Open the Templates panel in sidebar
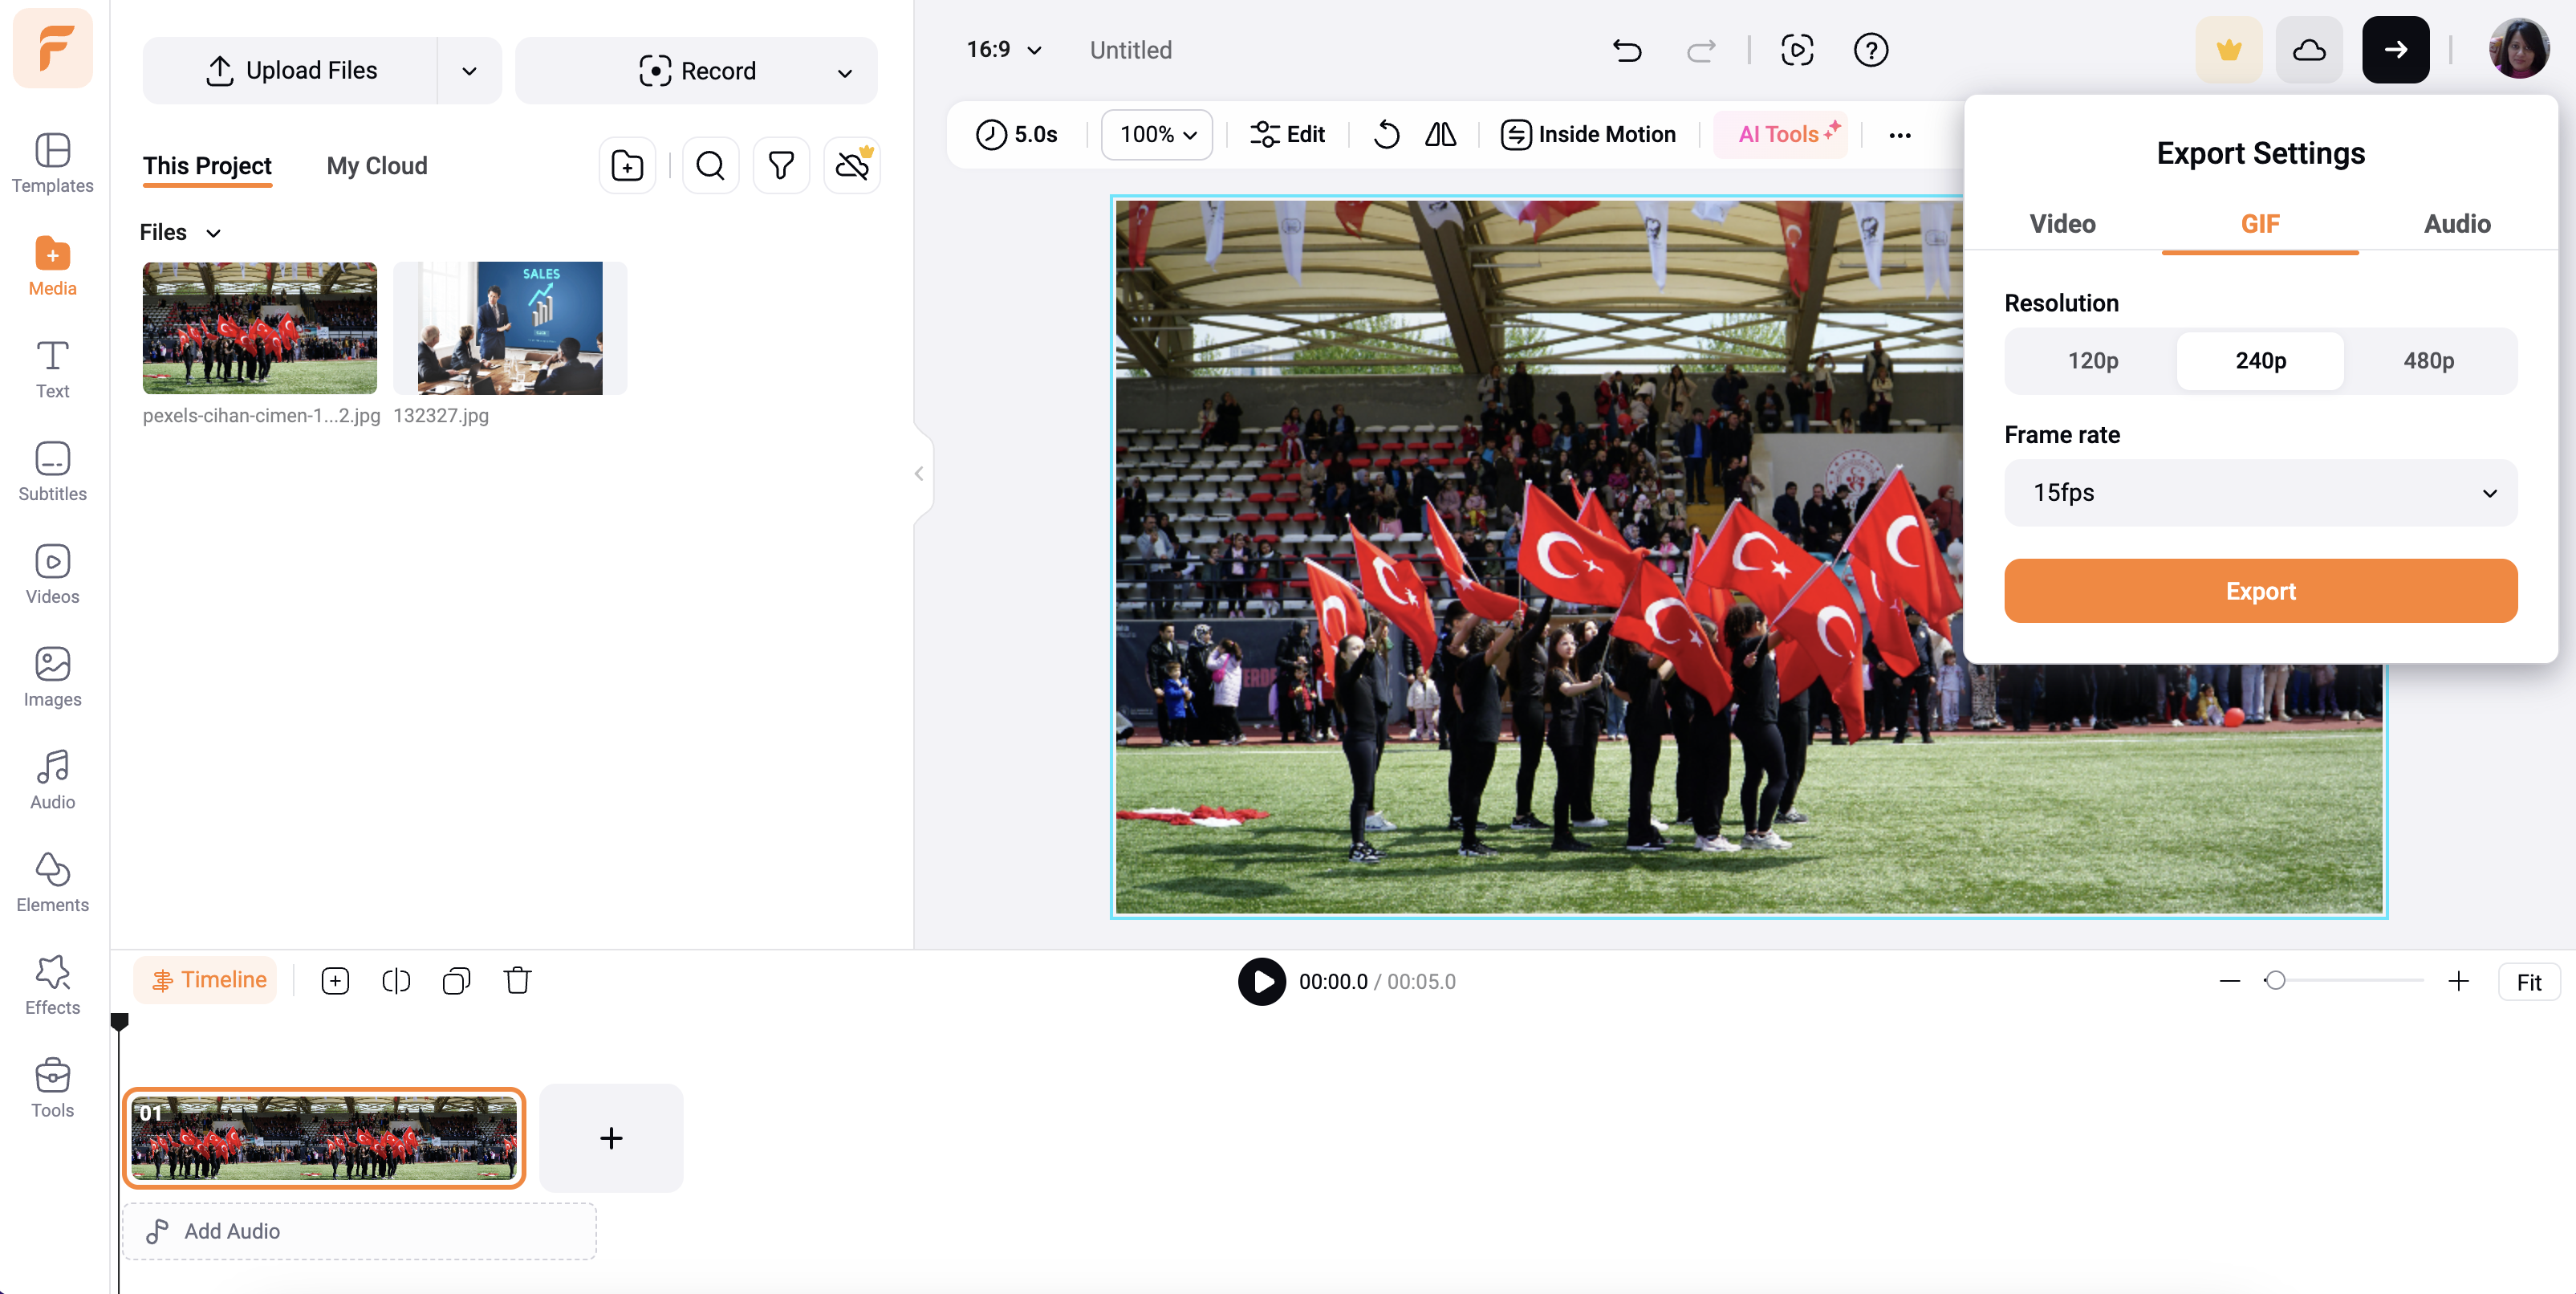Screen dimensions: 2576x1294 (x=52, y=163)
